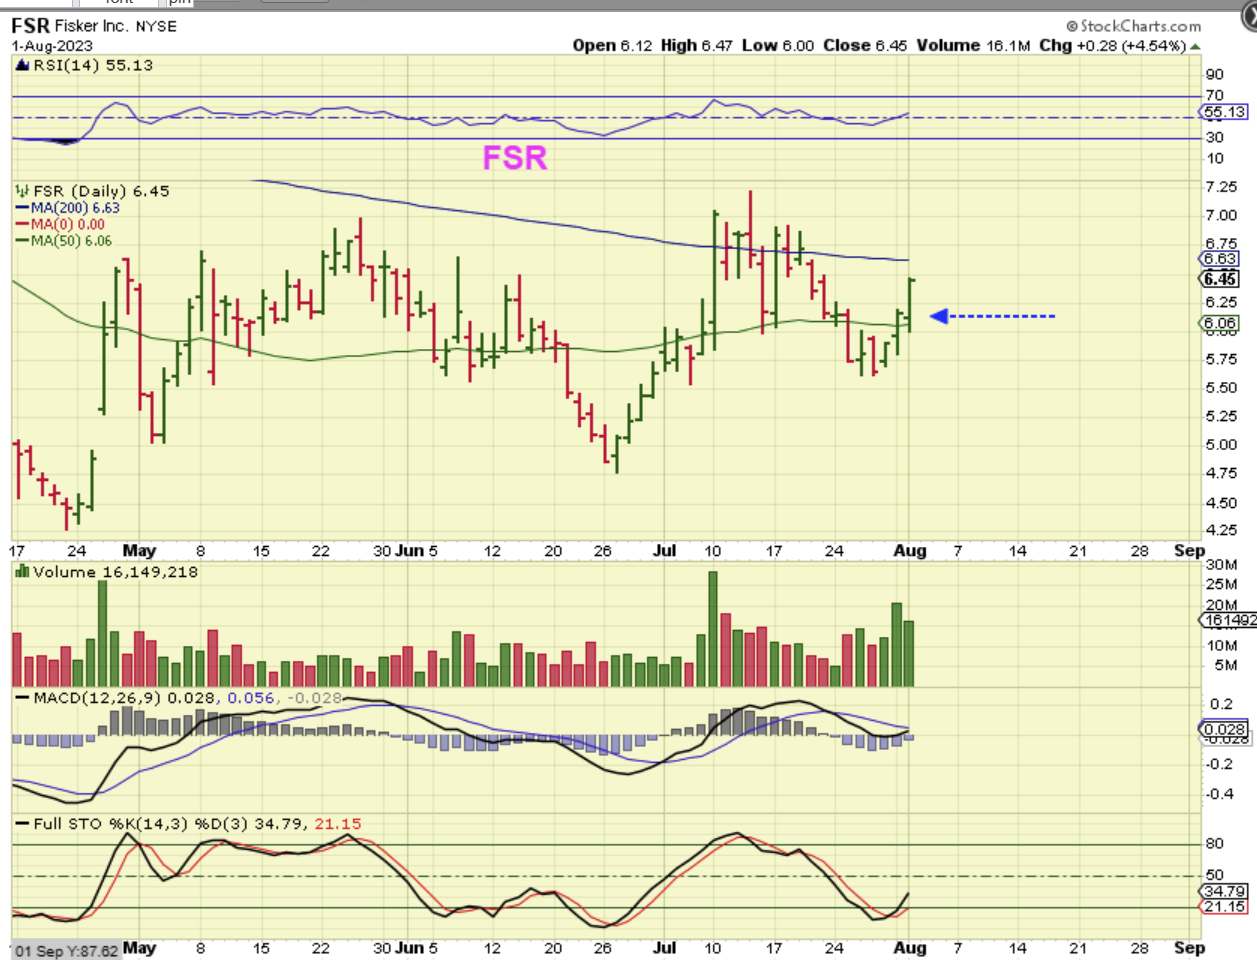Viewport: 1257px width, 960px height.
Task: Click the boxed 55.13 RSI value on the right axis
Action: 1225,112
